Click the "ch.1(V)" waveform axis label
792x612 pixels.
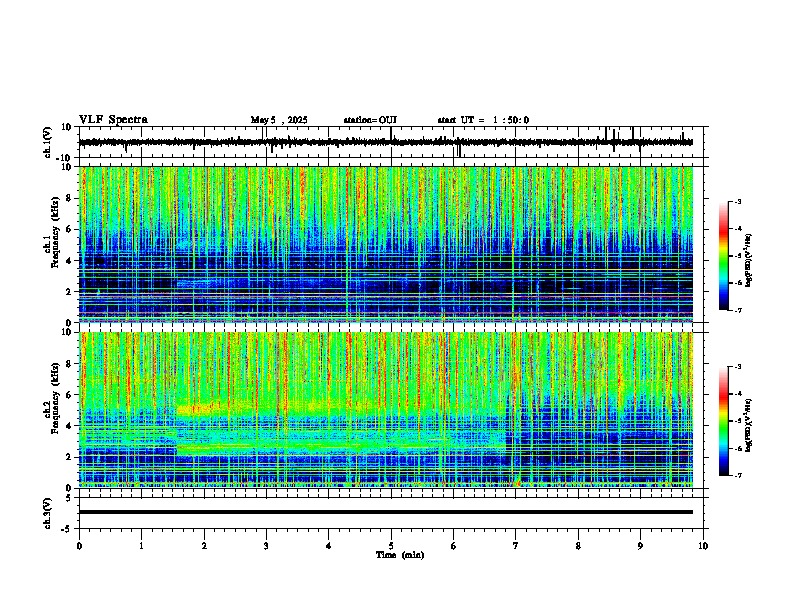[48, 142]
